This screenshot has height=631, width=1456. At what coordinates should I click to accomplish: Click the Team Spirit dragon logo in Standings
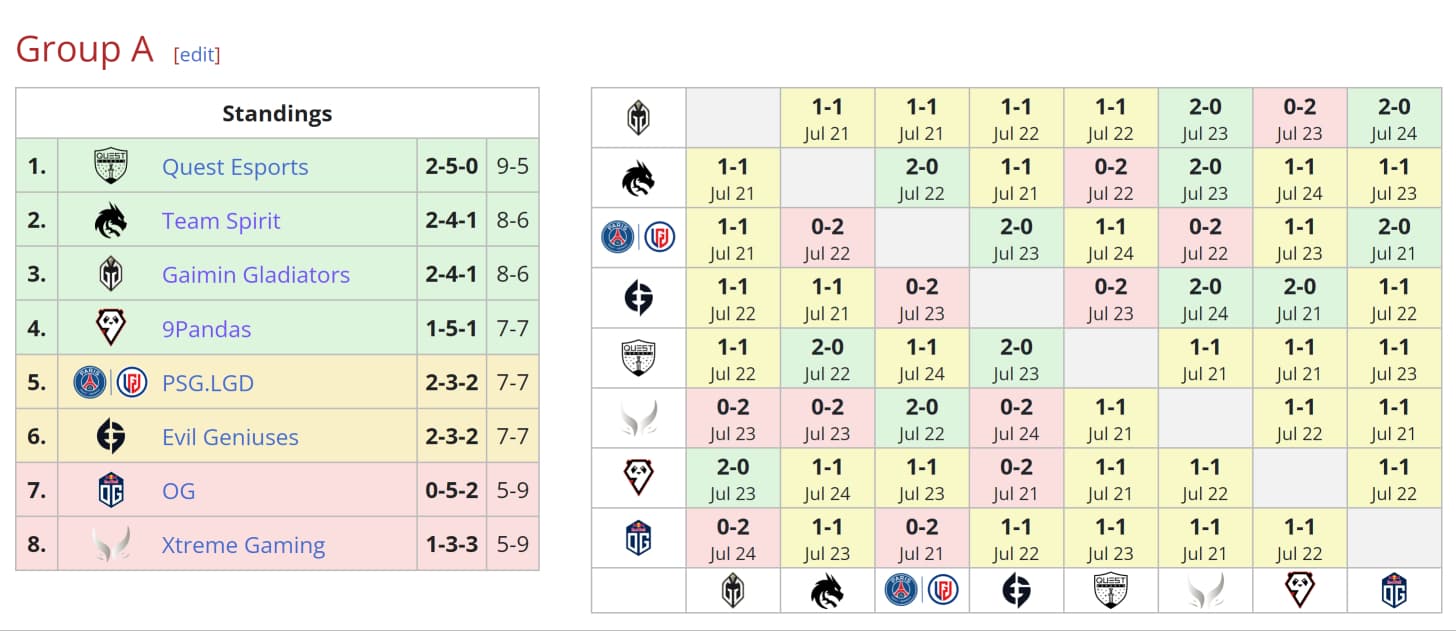coord(110,220)
